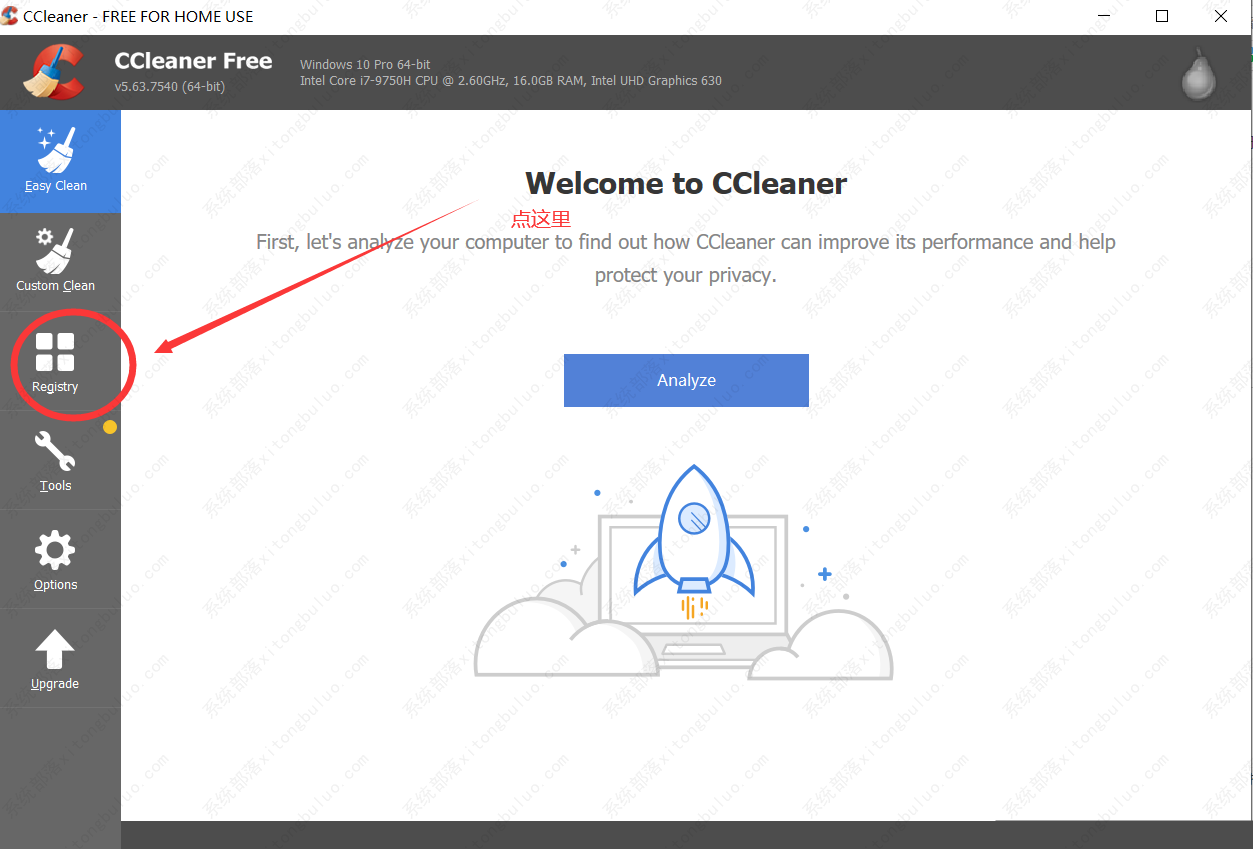The width and height of the screenshot is (1253, 849).
Task: Click the yellow notification dot near Tools
Action: tap(110, 427)
